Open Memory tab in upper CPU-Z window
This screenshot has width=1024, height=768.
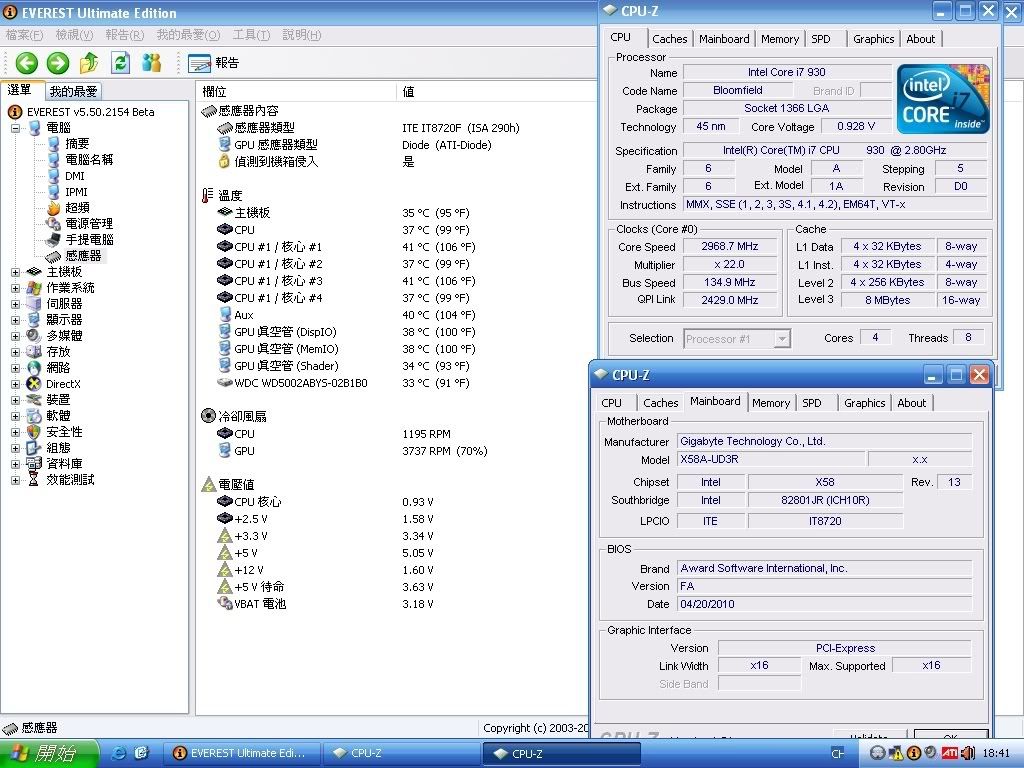(780, 39)
